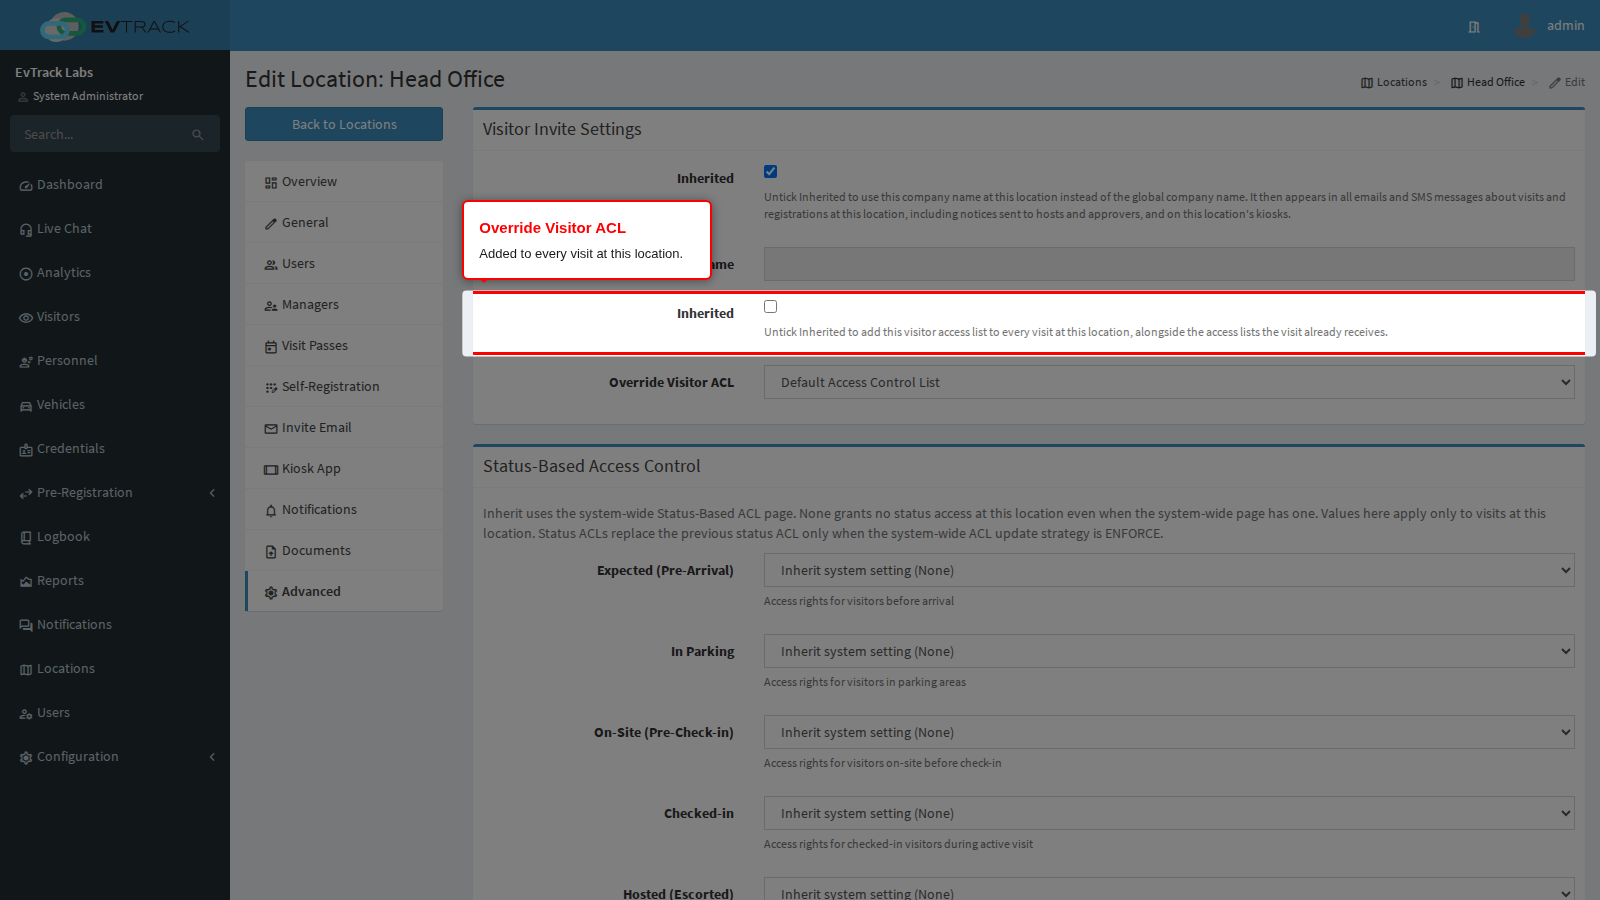The width and height of the screenshot is (1600, 900).
Task: Click the sidebar Search input field
Action: pyautogui.click(x=100, y=134)
